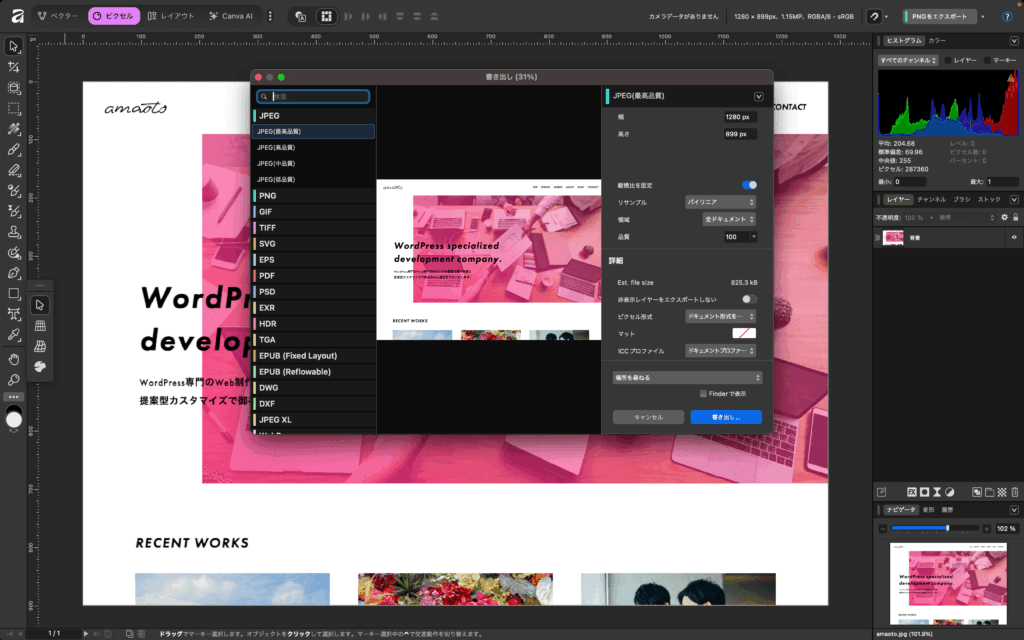
Task: Pick the Hand (view) tool
Action: click(14, 358)
